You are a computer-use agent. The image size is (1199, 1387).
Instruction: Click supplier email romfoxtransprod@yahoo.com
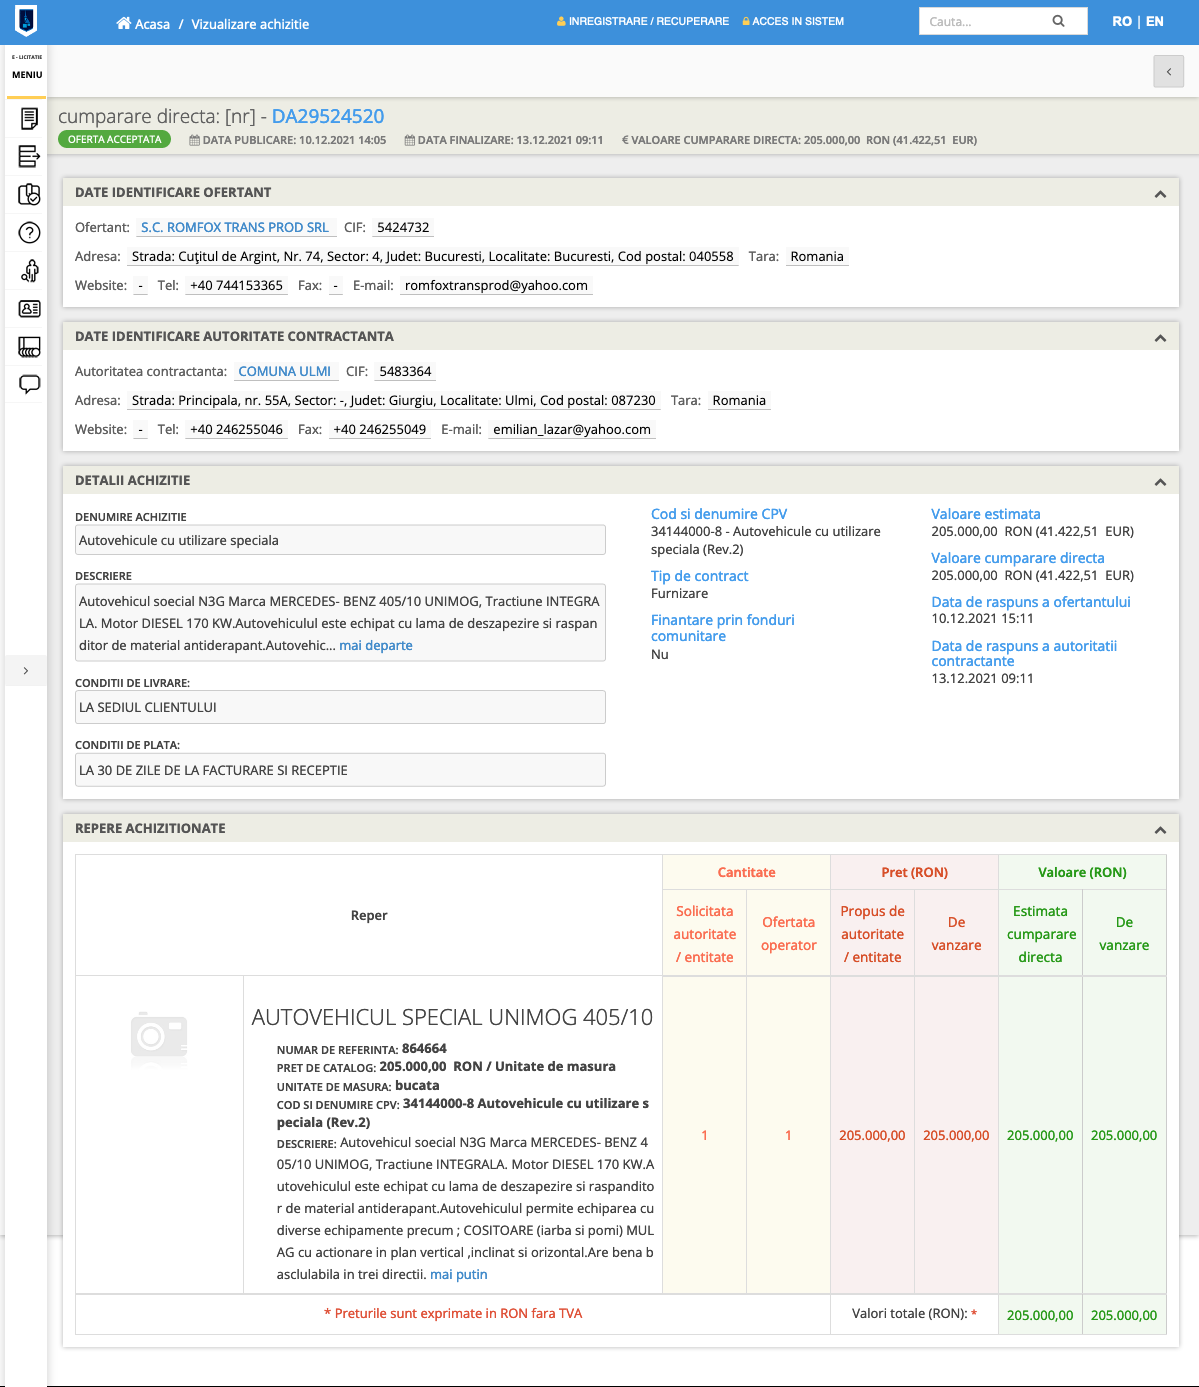tap(496, 285)
